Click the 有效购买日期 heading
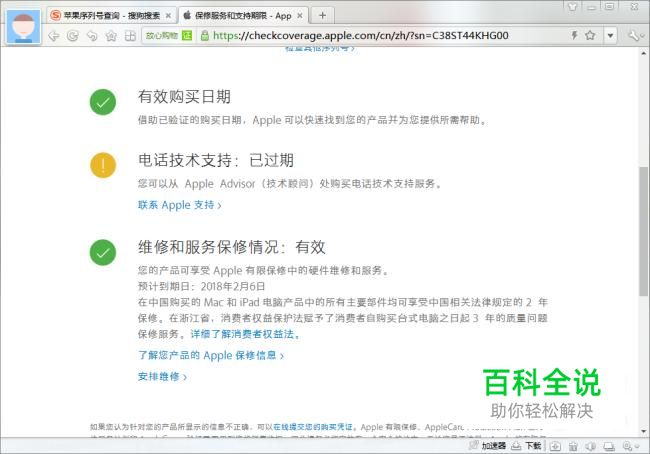The height and width of the screenshot is (454, 650). click(x=184, y=97)
